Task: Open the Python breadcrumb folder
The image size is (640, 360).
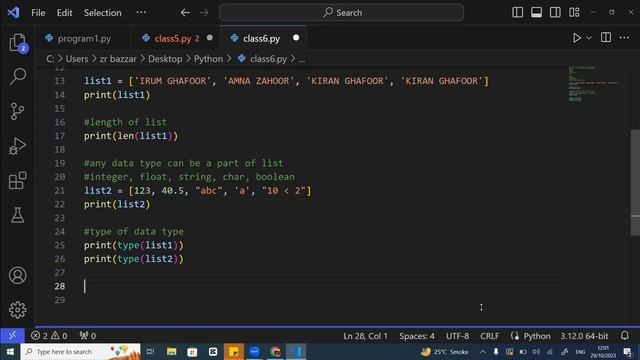Action: pyautogui.click(x=208, y=59)
